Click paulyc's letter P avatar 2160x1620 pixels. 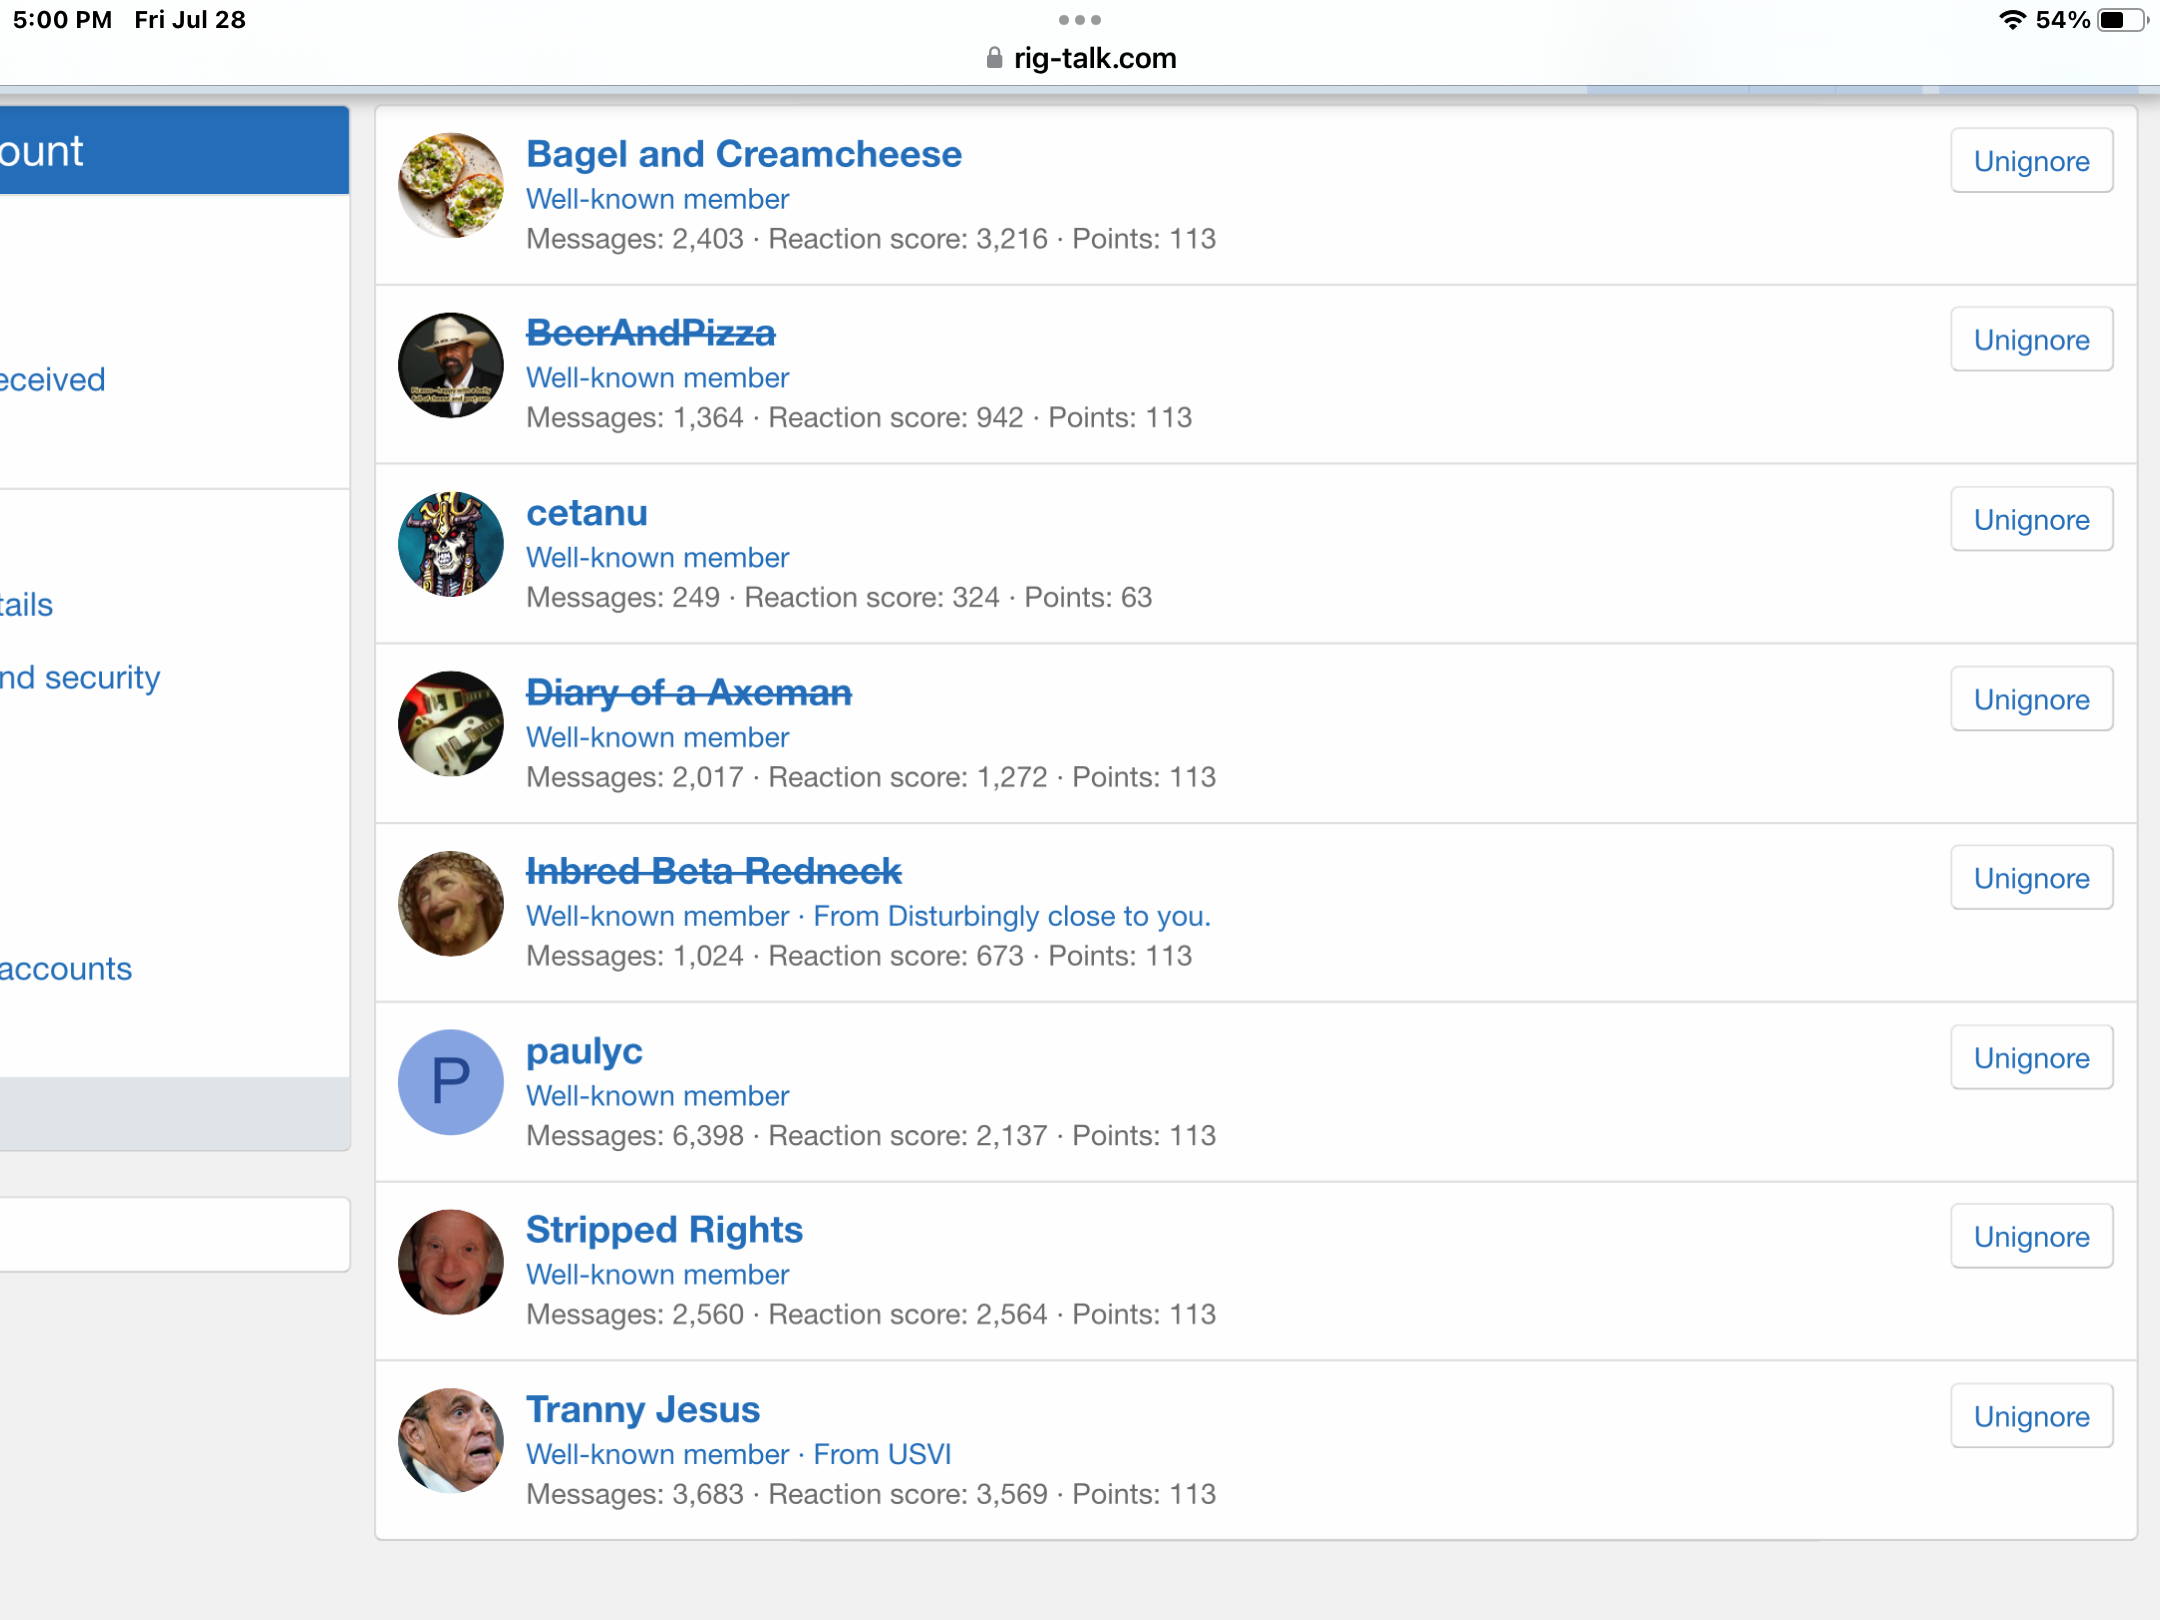pyautogui.click(x=450, y=1082)
